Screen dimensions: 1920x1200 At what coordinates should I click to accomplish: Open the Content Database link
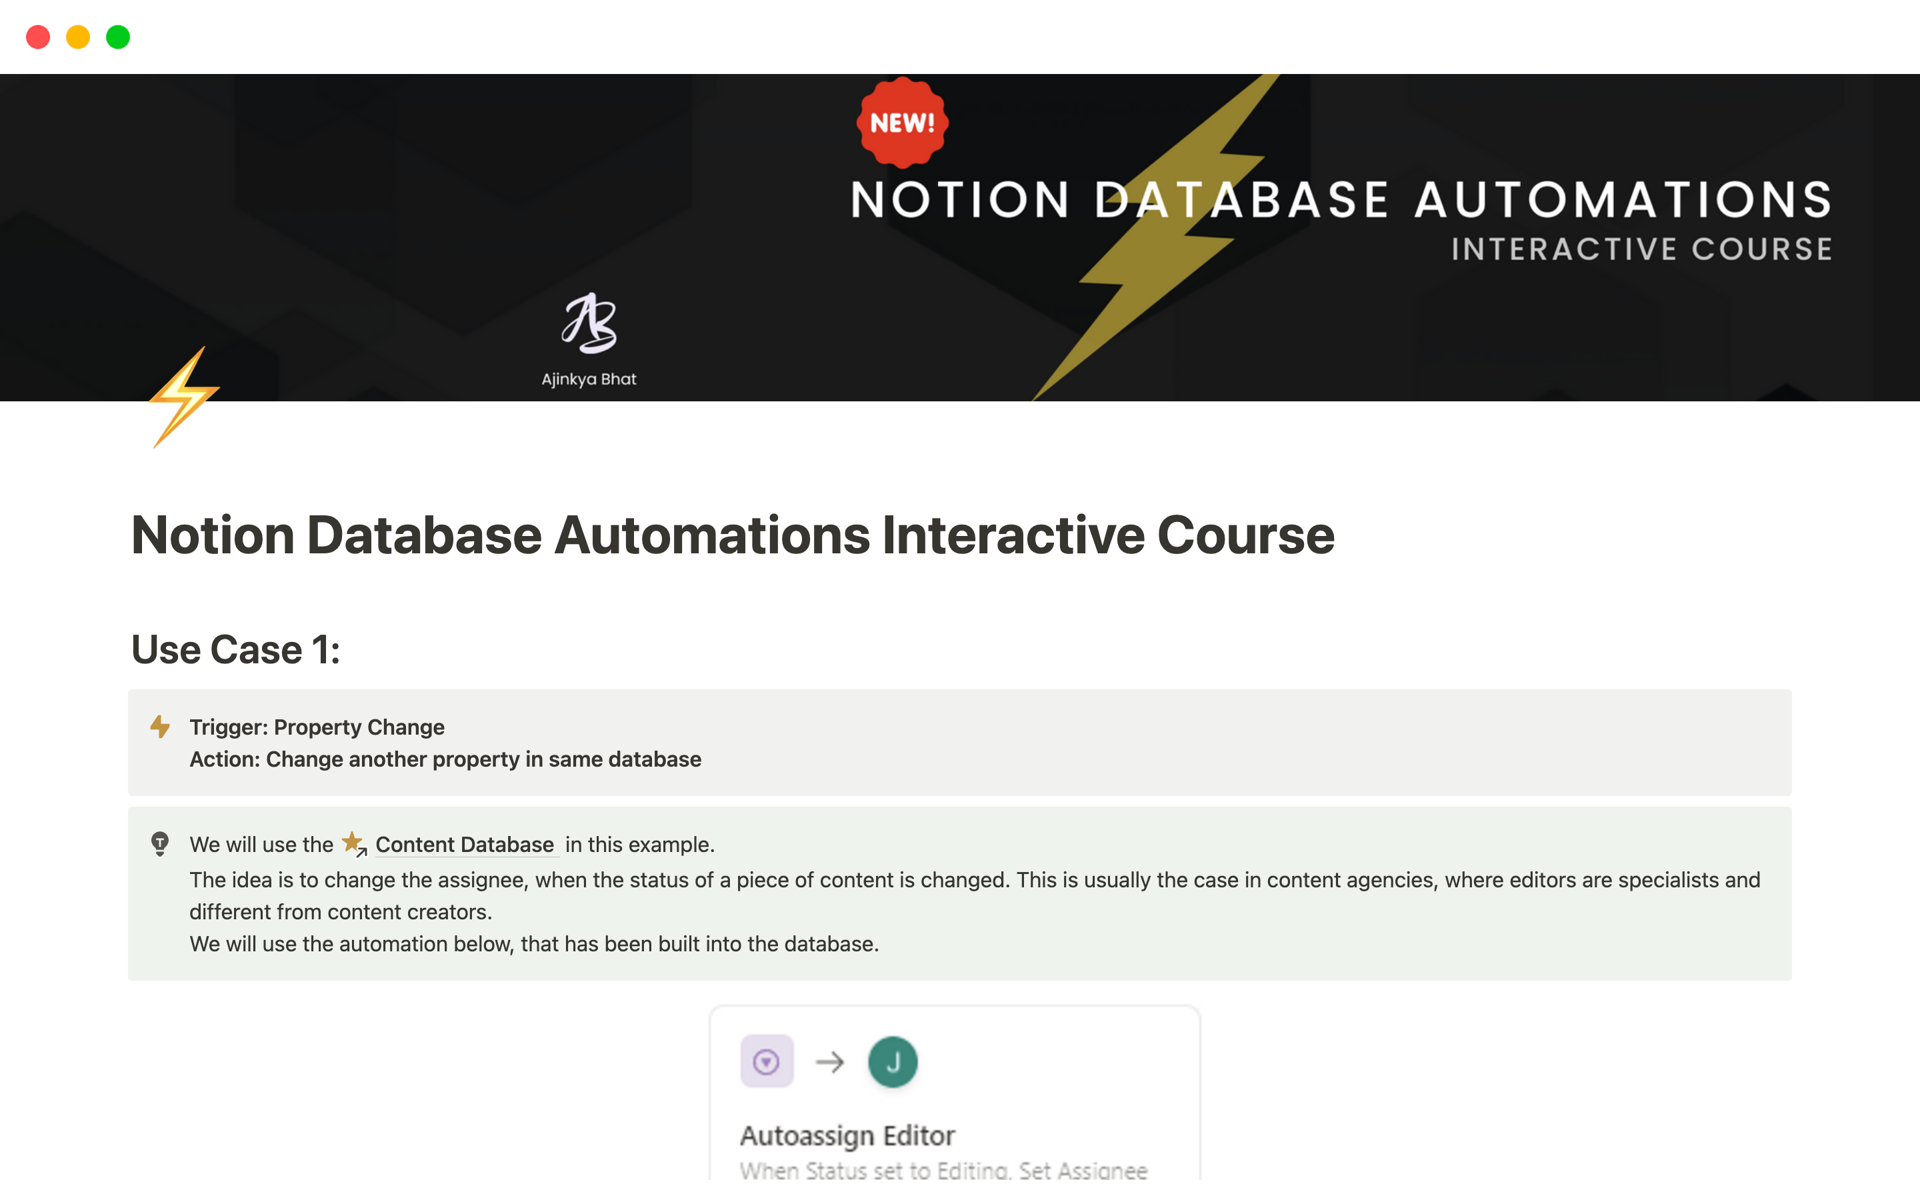[464, 845]
